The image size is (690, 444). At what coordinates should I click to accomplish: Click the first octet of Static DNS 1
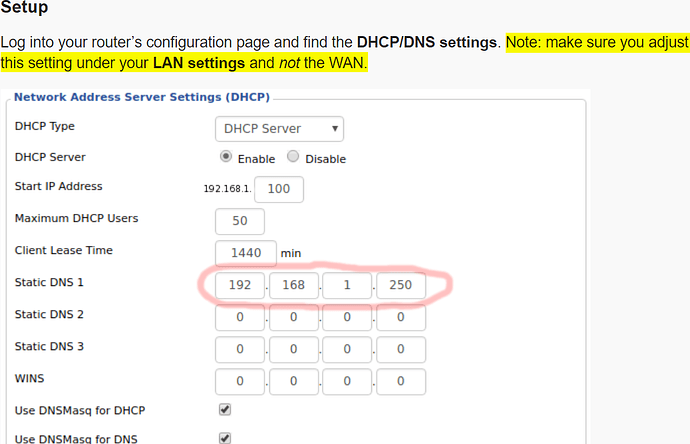click(240, 286)
